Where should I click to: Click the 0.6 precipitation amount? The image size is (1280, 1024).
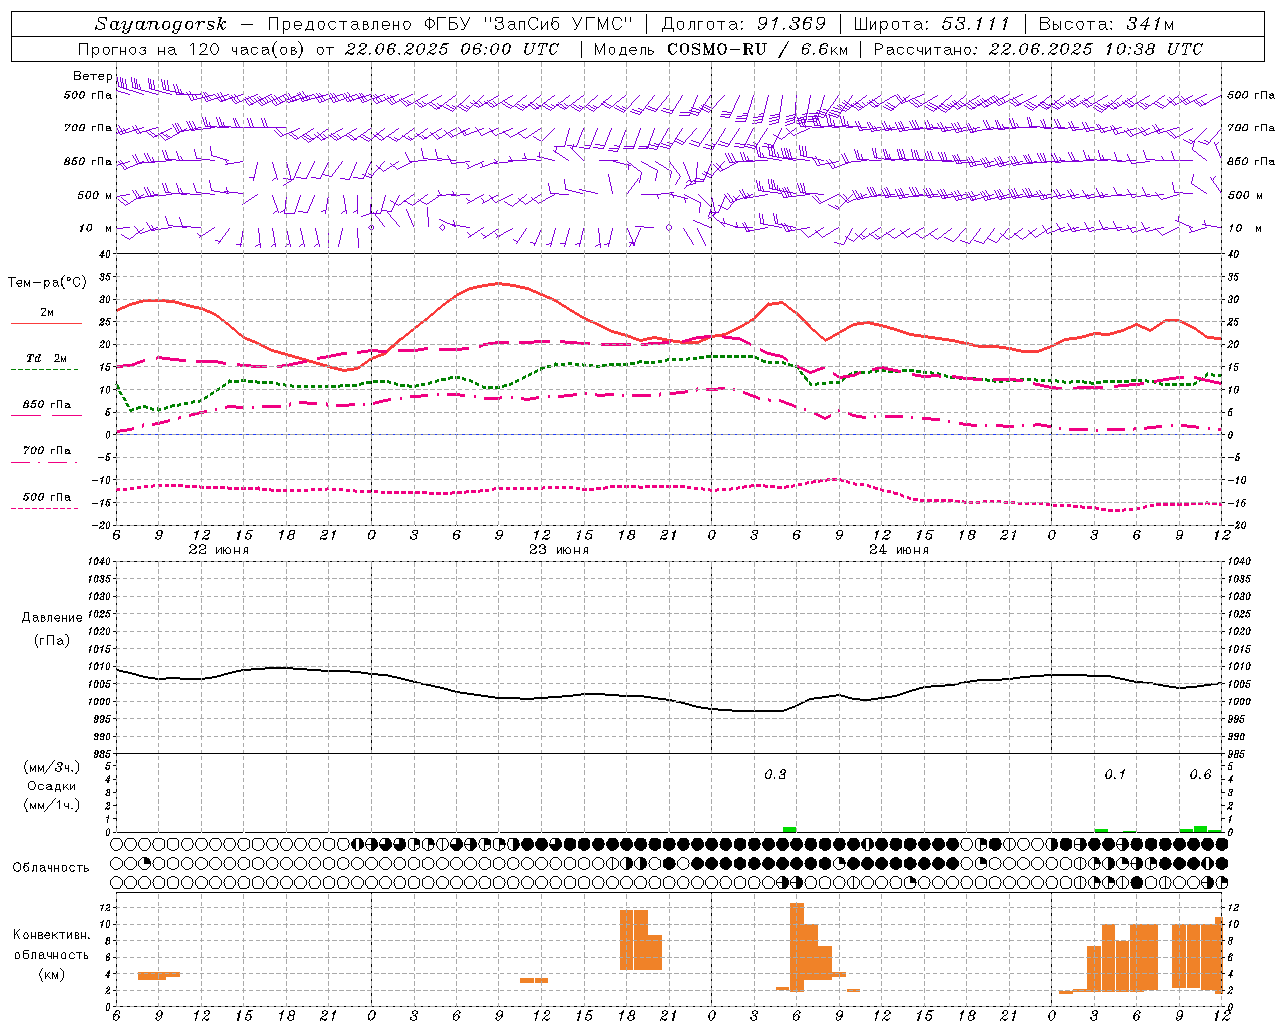click(x=1200, y=774)
